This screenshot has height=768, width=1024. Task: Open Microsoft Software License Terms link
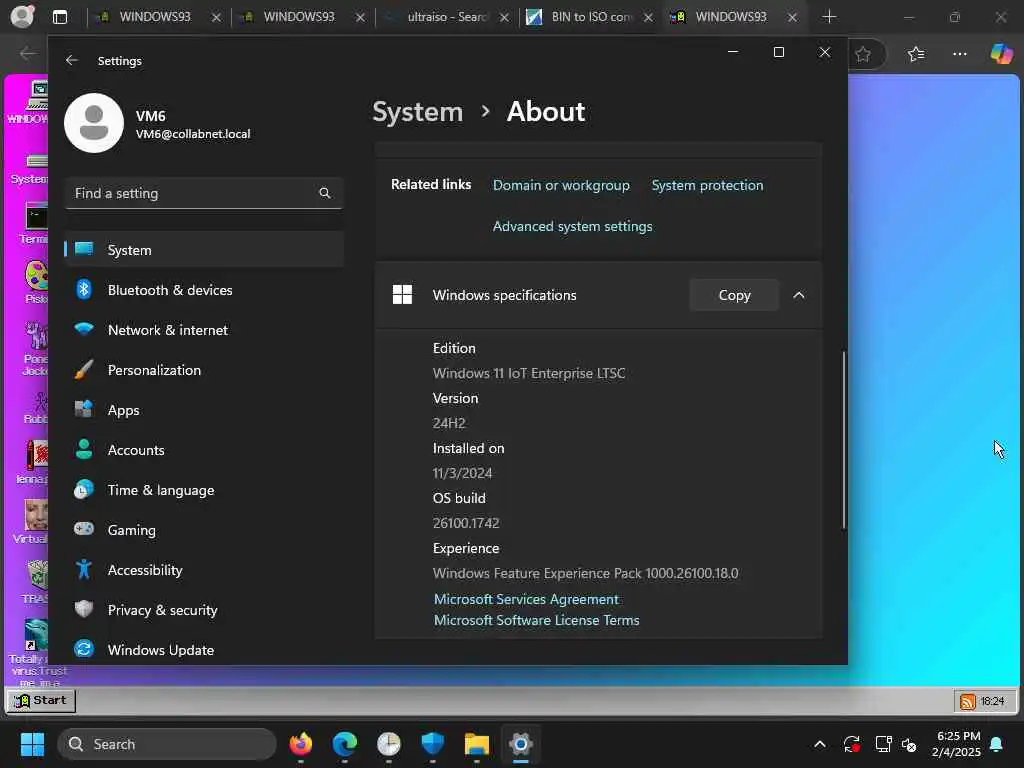click(536, 620)
